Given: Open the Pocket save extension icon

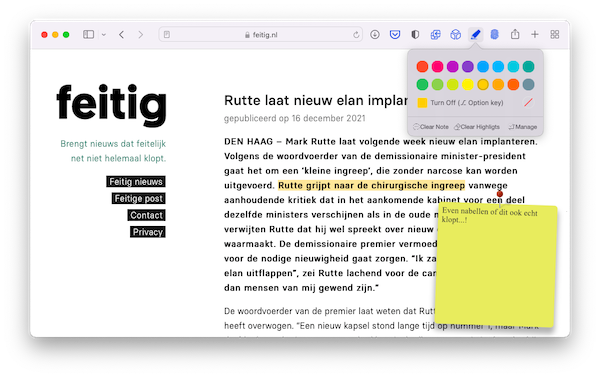Looking at the screenshot, I should point(395,35).
